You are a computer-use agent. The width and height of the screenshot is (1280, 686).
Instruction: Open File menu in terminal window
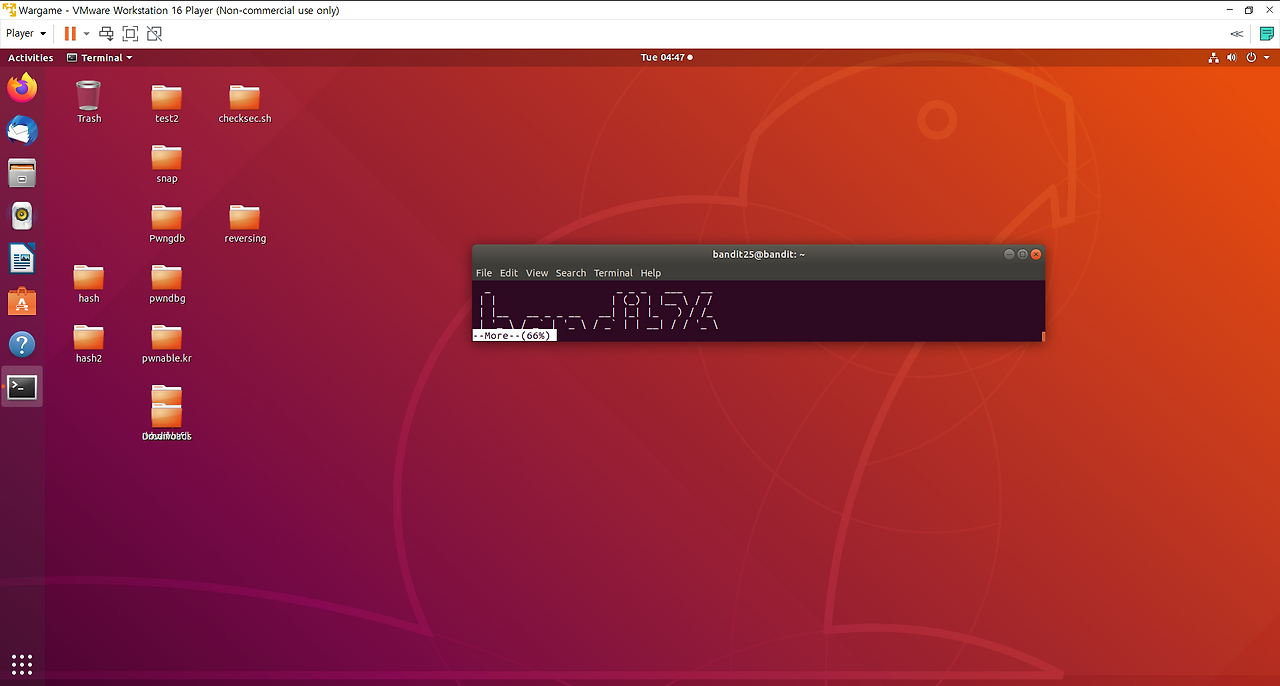[484, 273]
